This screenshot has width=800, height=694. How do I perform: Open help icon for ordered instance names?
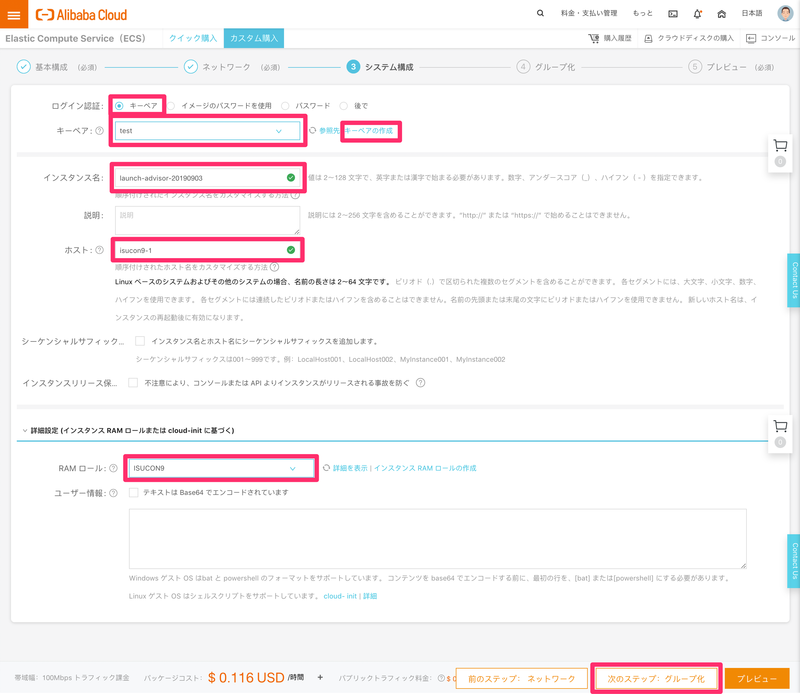click(x=295, y=195)
